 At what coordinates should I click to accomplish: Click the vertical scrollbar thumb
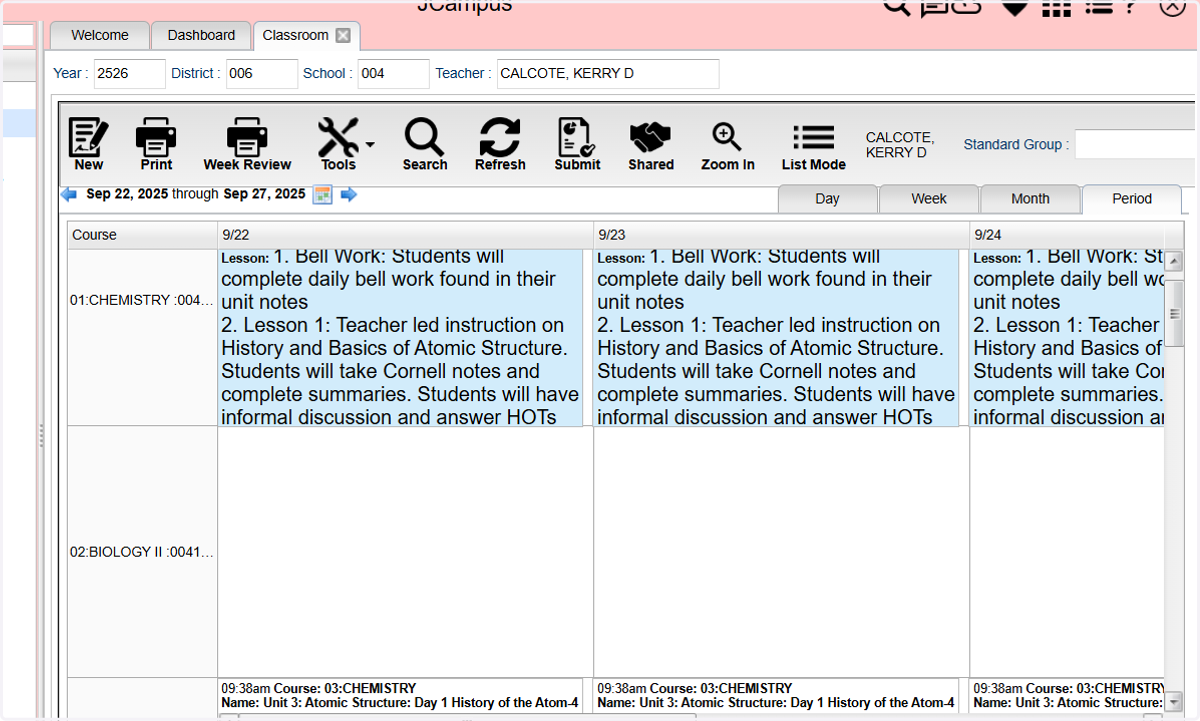1175,314
